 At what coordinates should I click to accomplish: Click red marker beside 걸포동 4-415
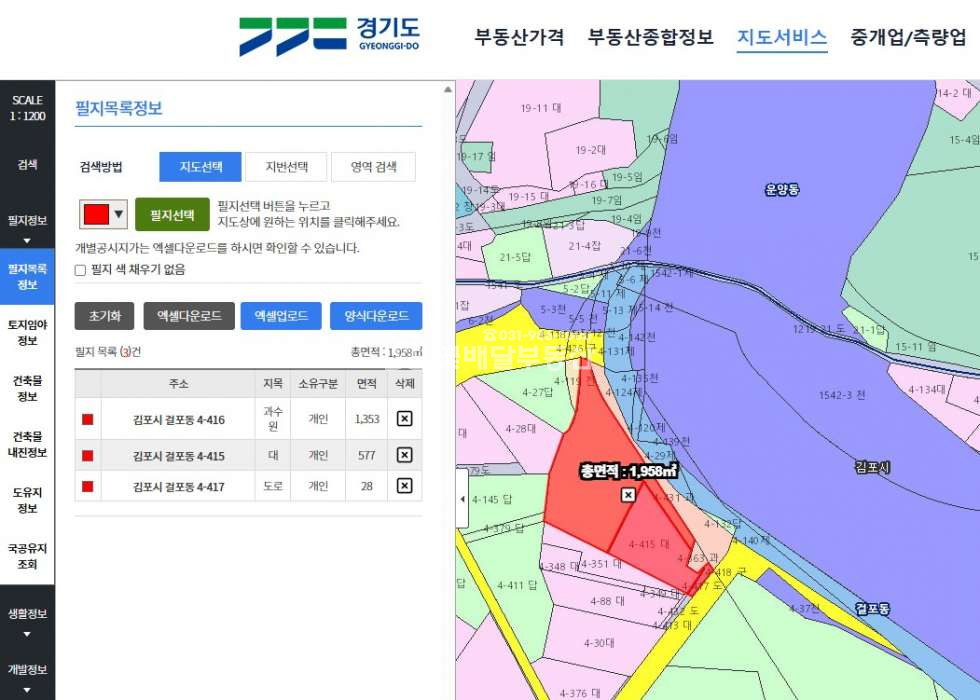point(88,456)
